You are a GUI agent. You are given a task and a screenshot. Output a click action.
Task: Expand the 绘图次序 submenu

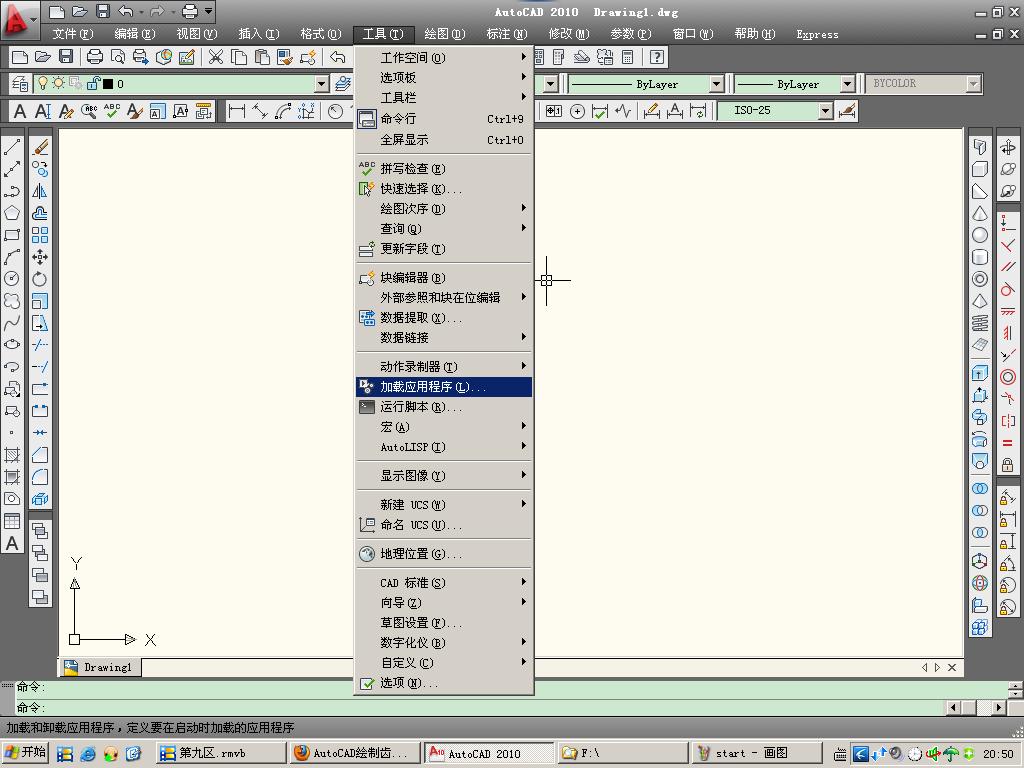click(445, 209)
